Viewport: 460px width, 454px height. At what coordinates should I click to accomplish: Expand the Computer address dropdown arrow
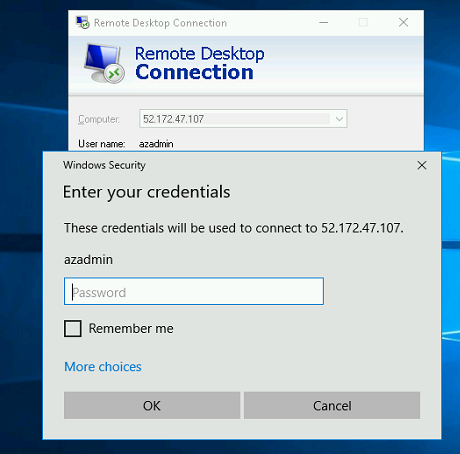[x=339, y=119]
